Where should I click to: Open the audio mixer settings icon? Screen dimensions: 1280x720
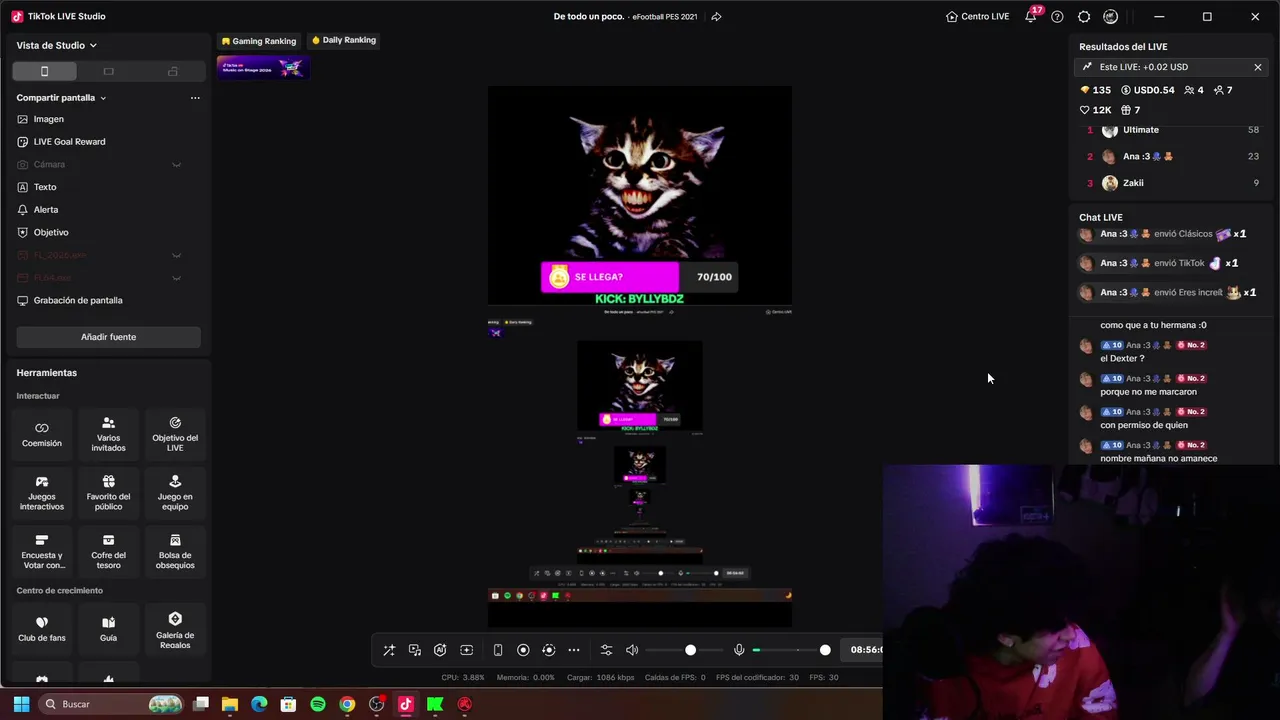click(606, 650)
